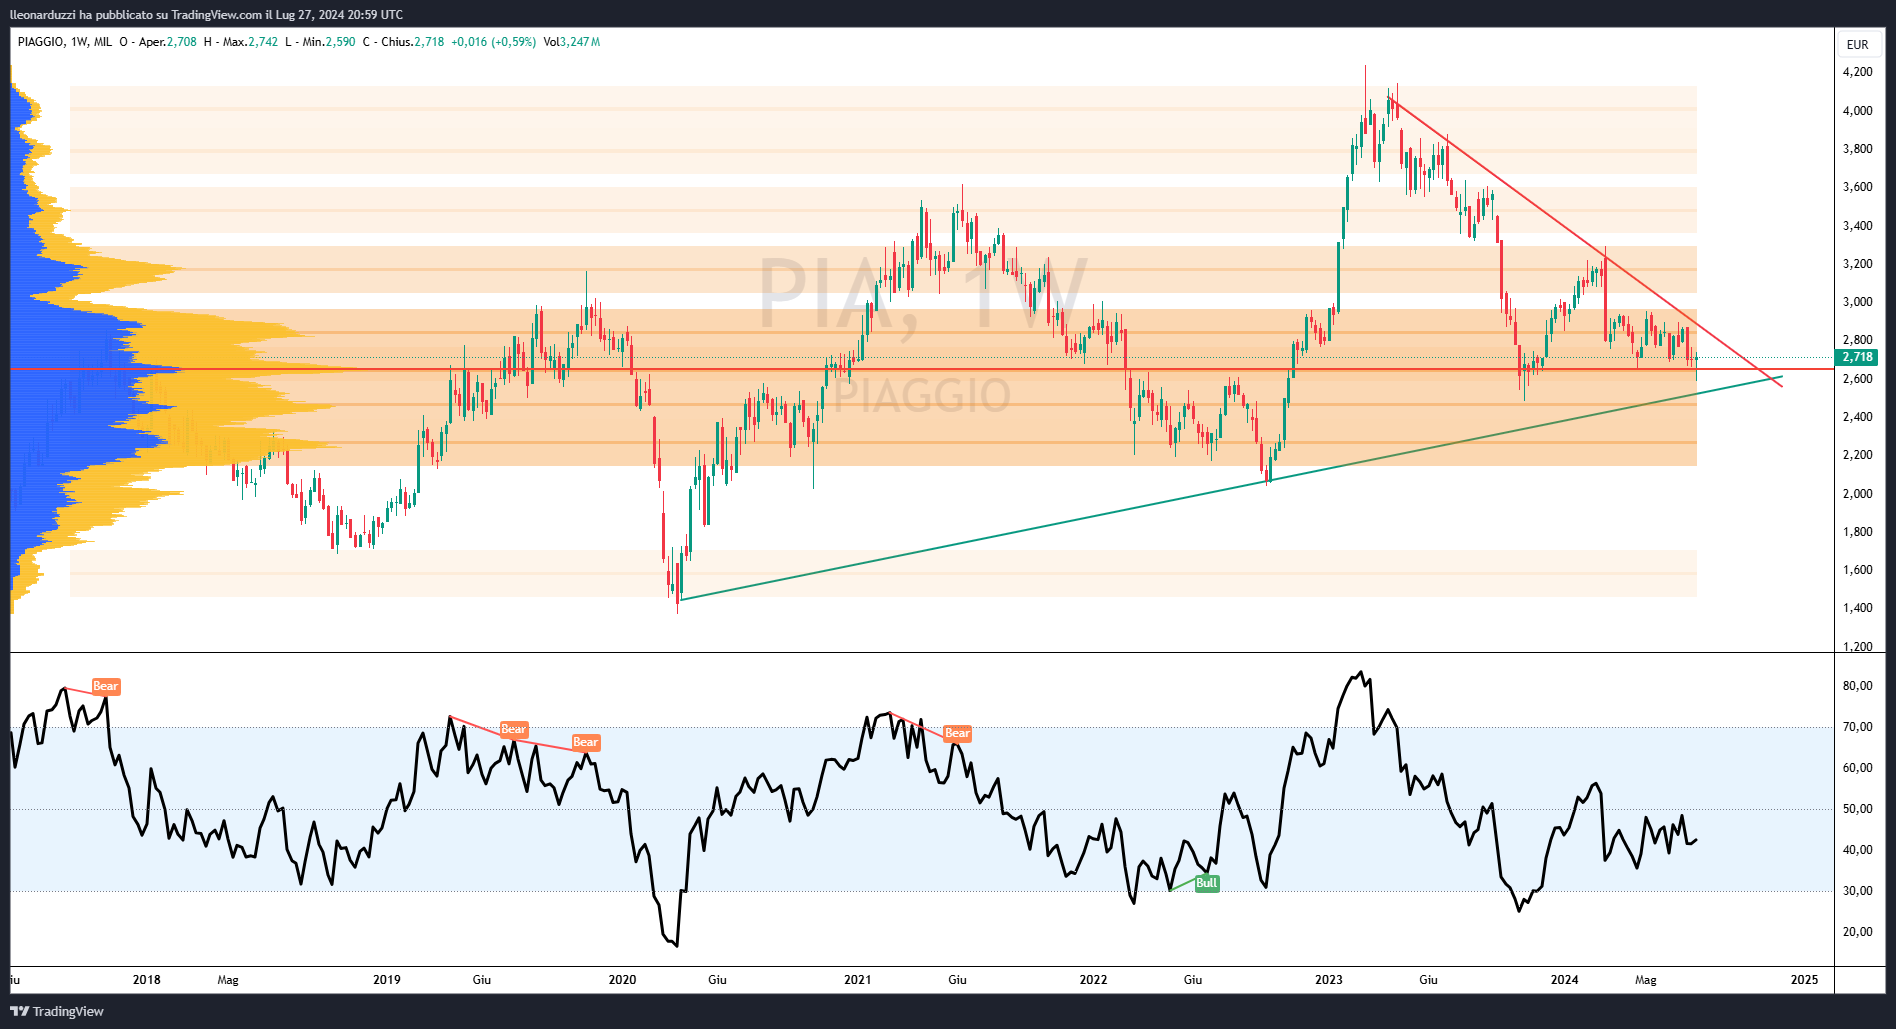Click the O - Aper. 2,708 open value
1896x1029 pixels.
pos(158,42)
